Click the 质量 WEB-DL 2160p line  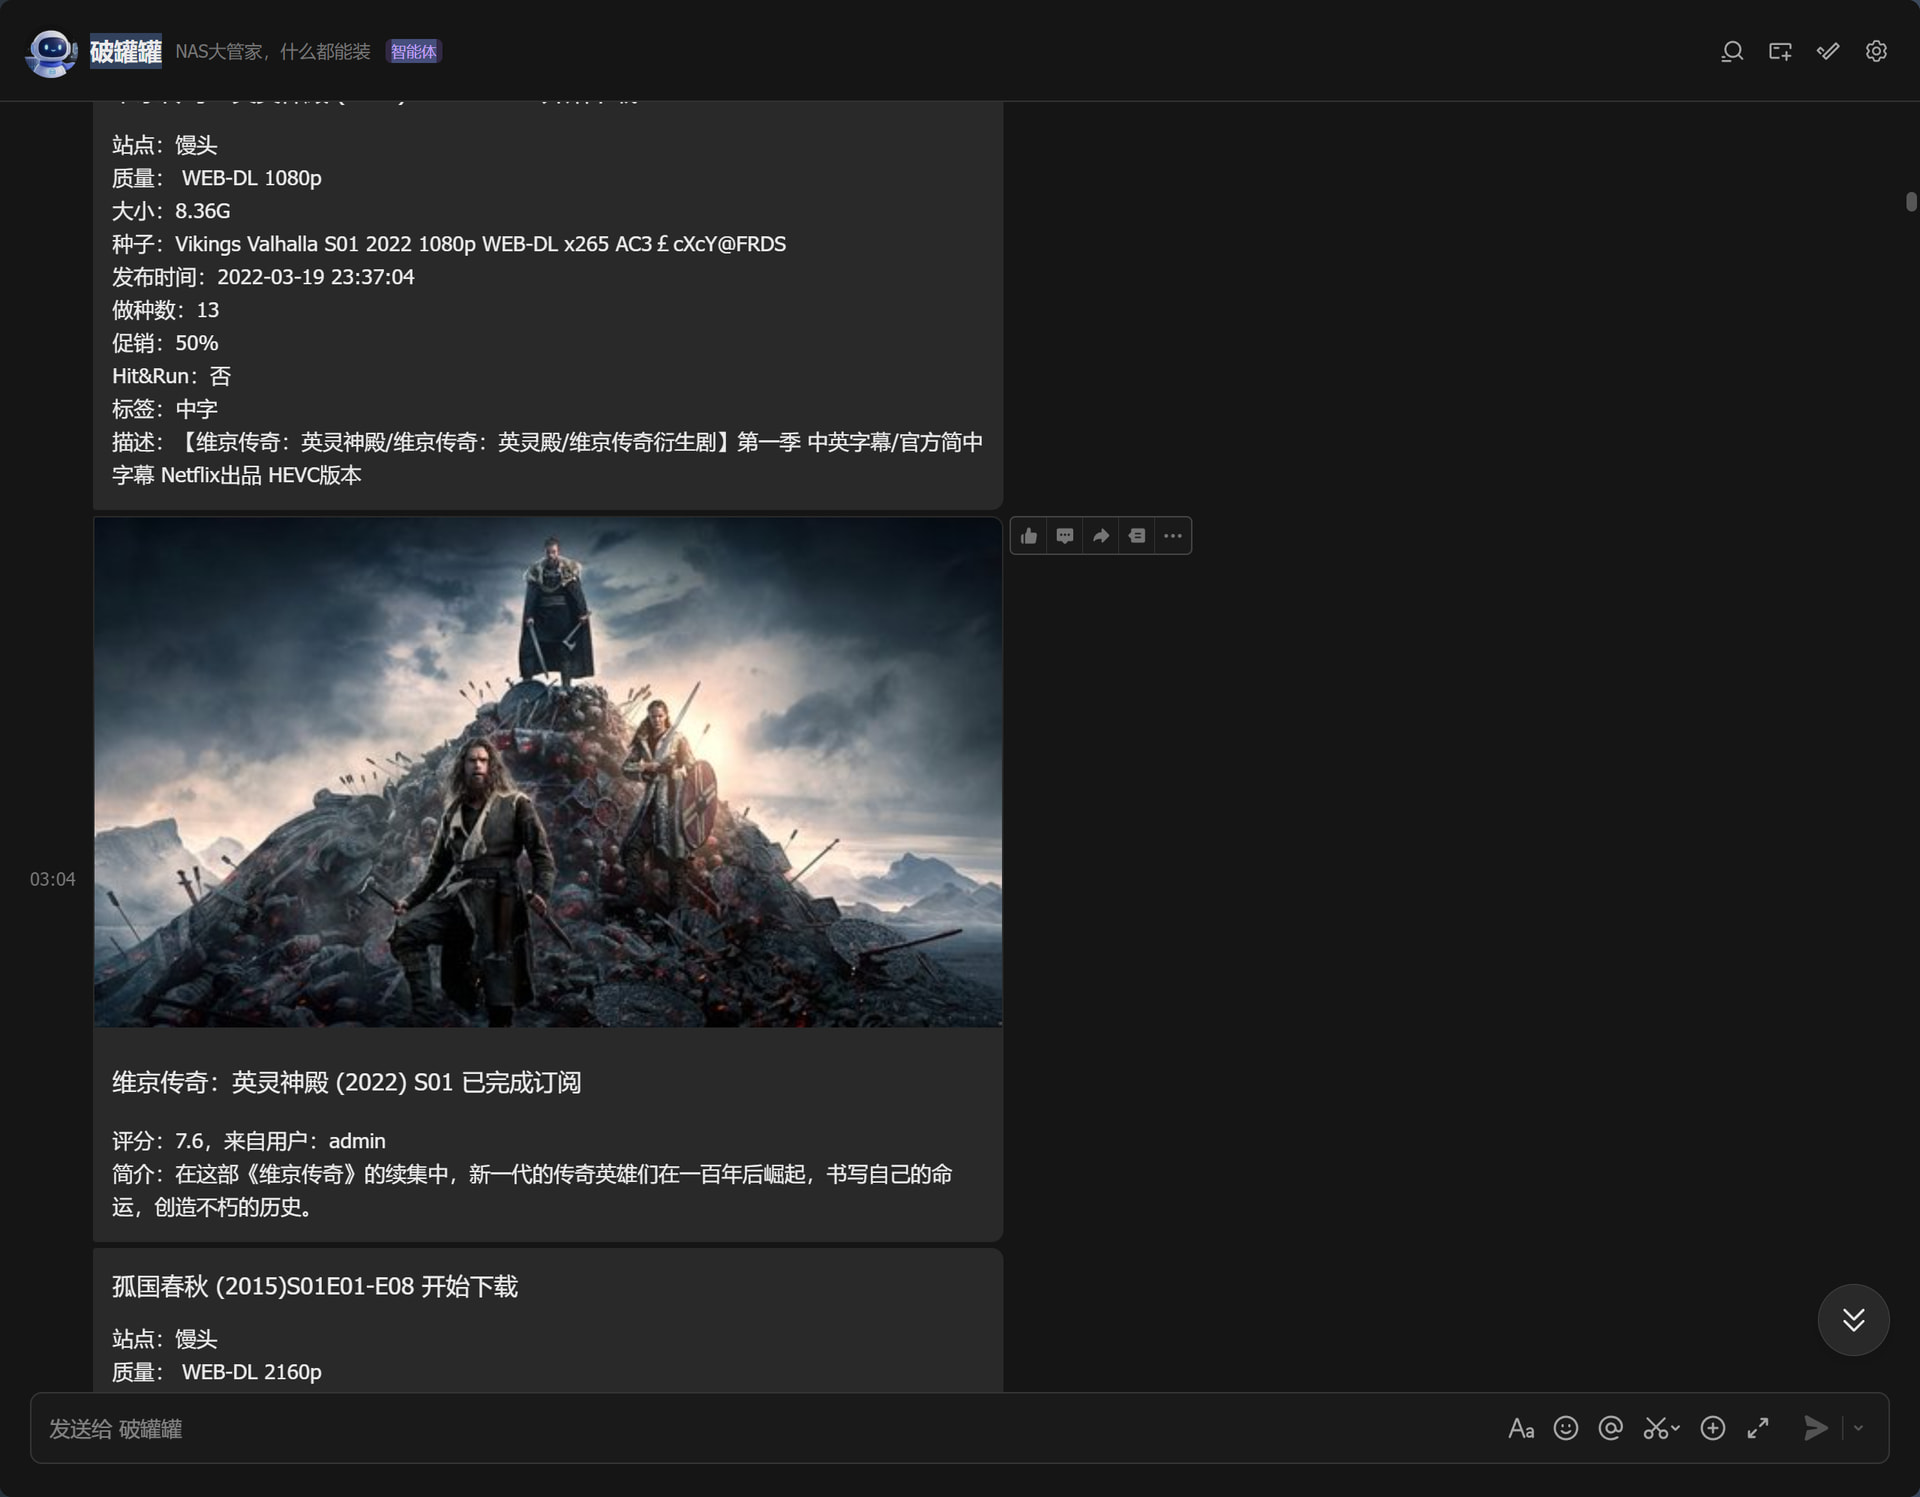tap(217, 1373)
